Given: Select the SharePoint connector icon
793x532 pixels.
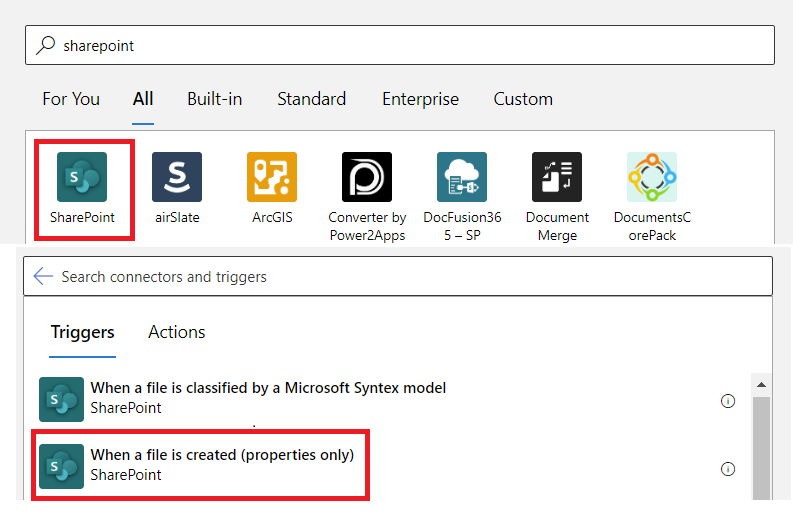Looking at the screenshot, I should coord(82,178).
